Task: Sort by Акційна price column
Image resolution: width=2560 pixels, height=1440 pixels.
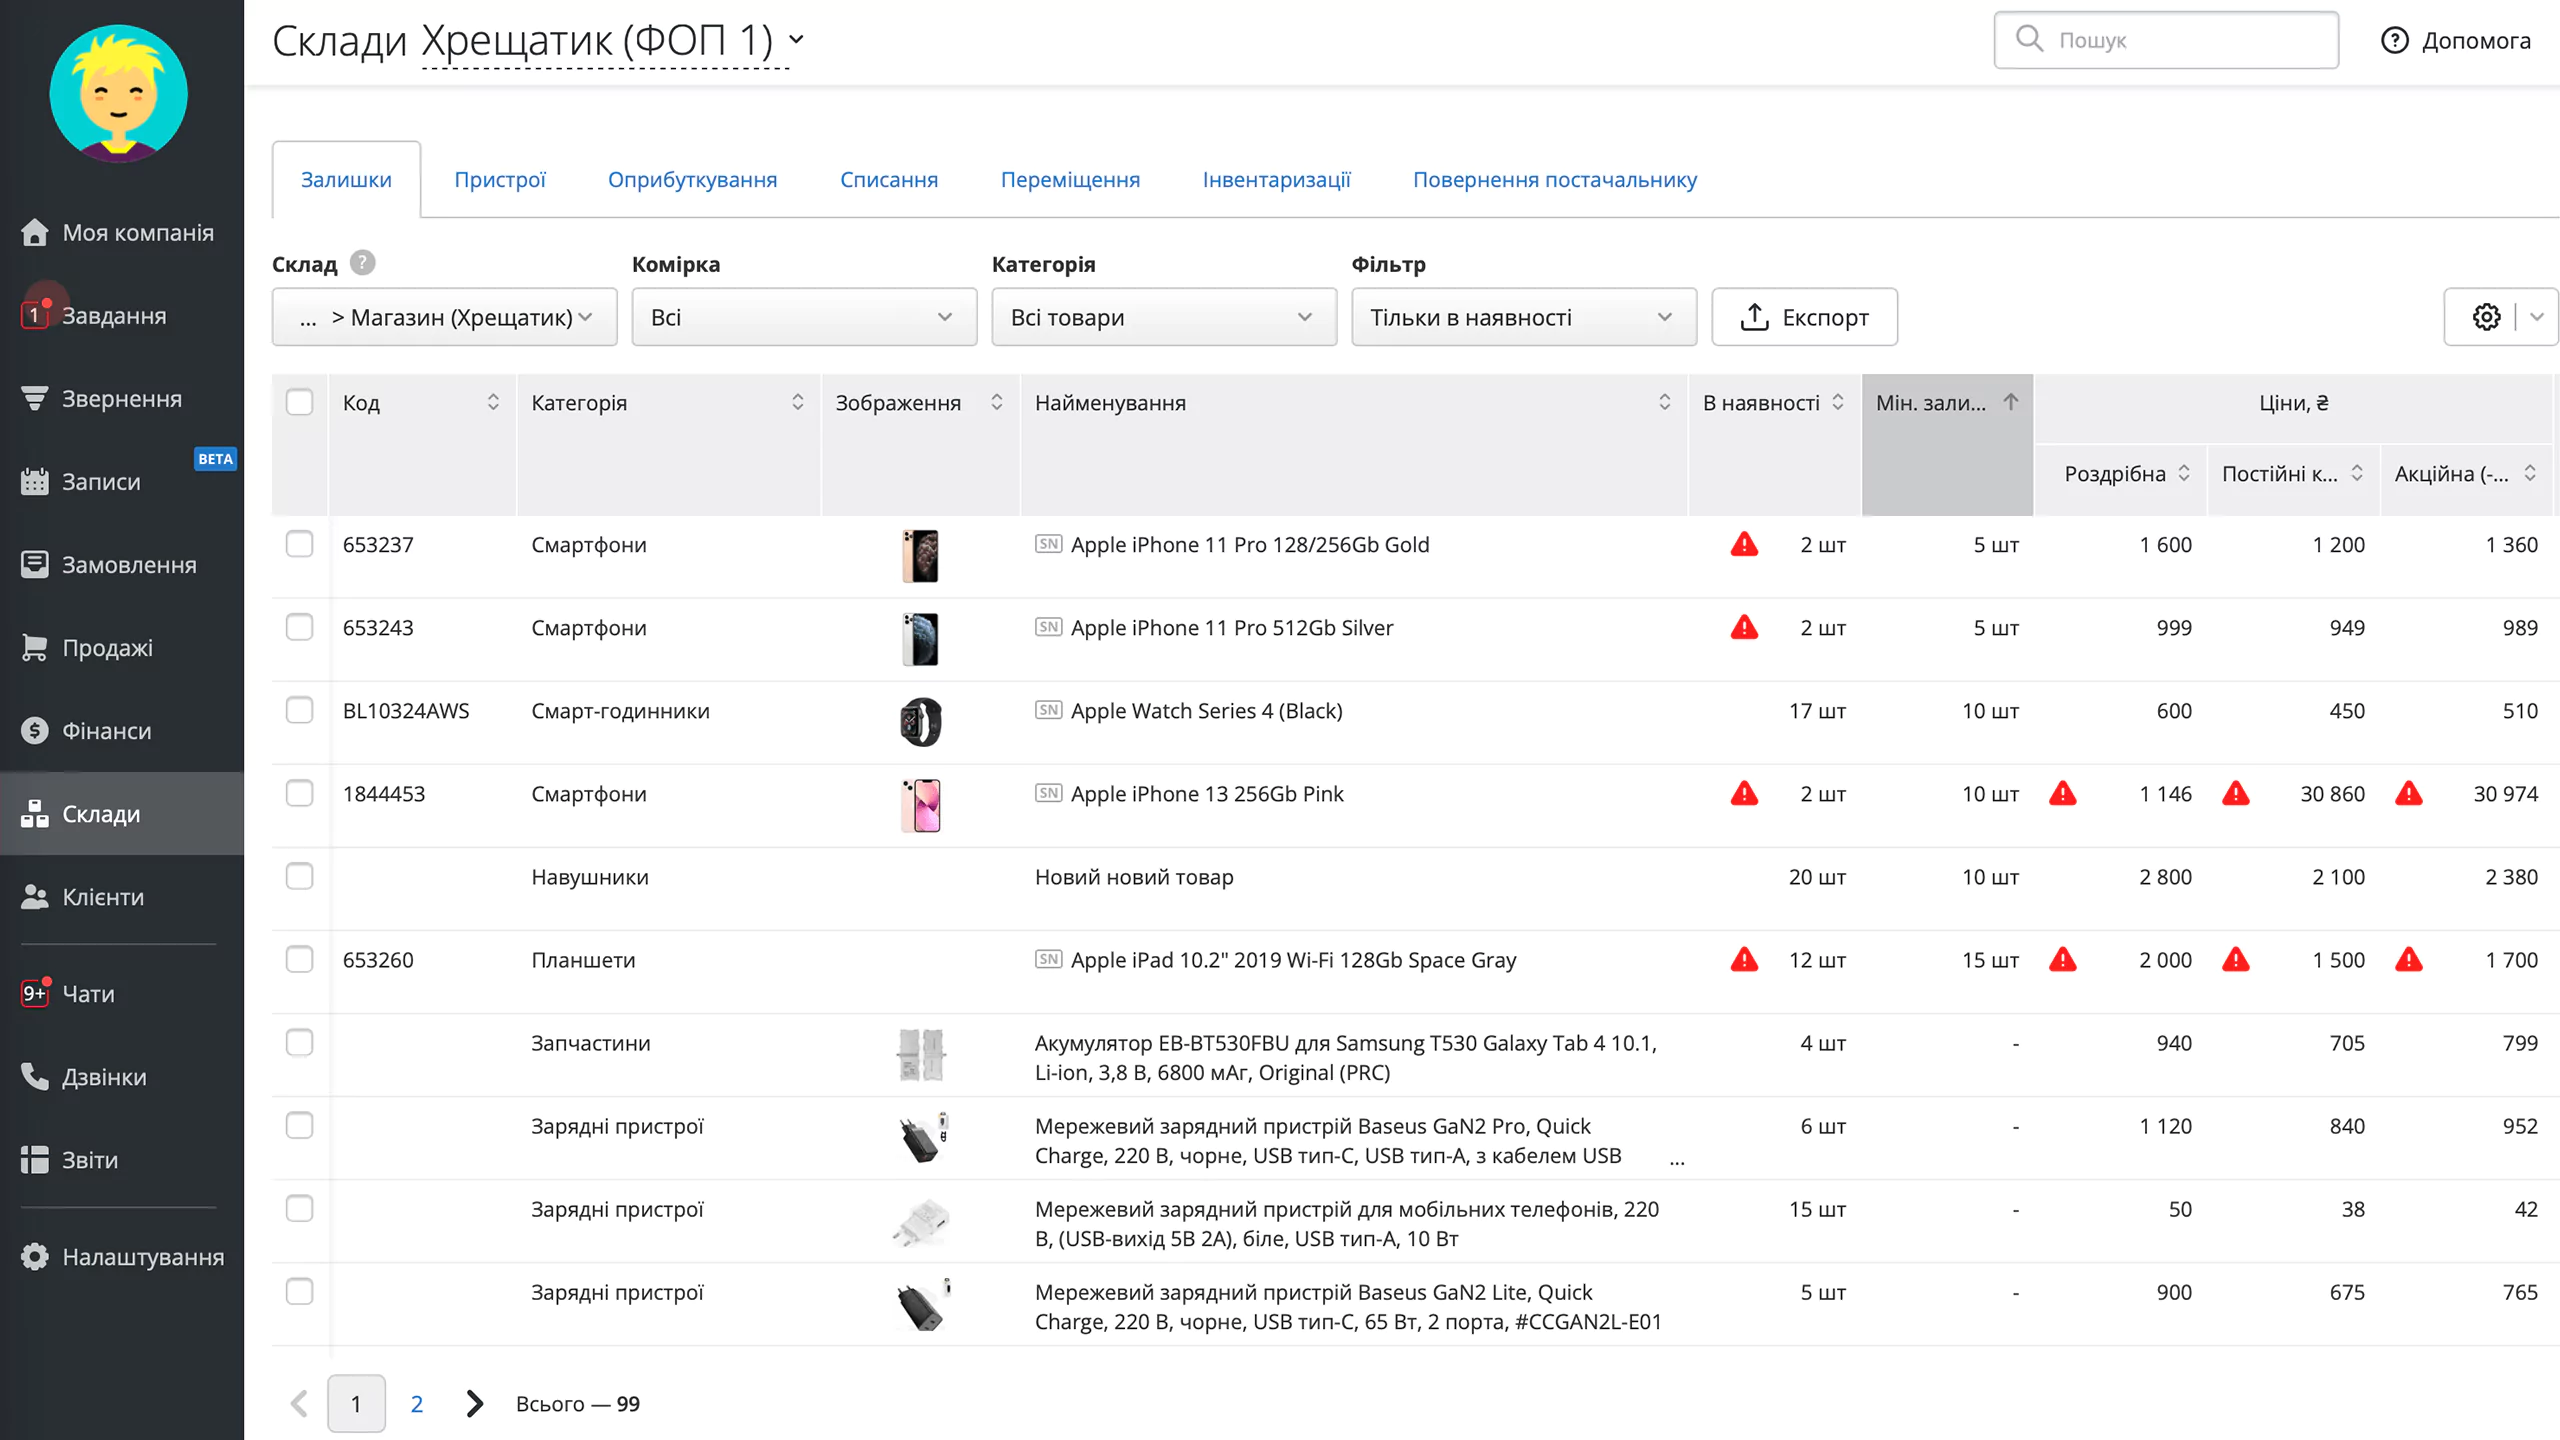Action: pyautogui.click(x=2530, y=473)
